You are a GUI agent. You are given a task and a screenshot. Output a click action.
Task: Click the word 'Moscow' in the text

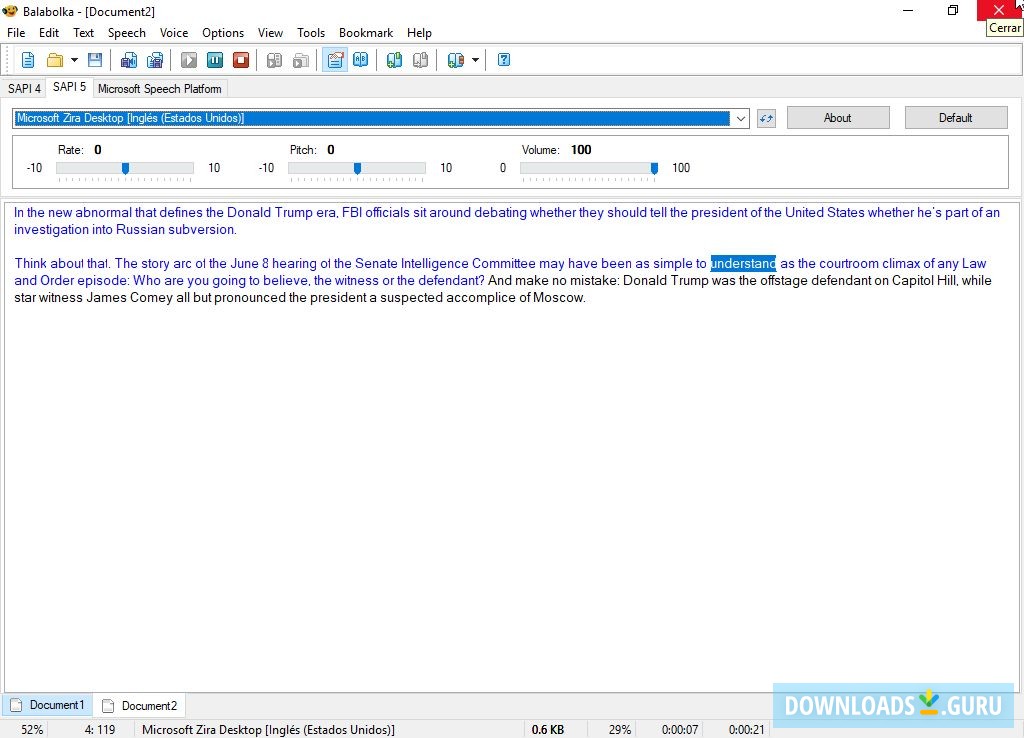(558, 298)
